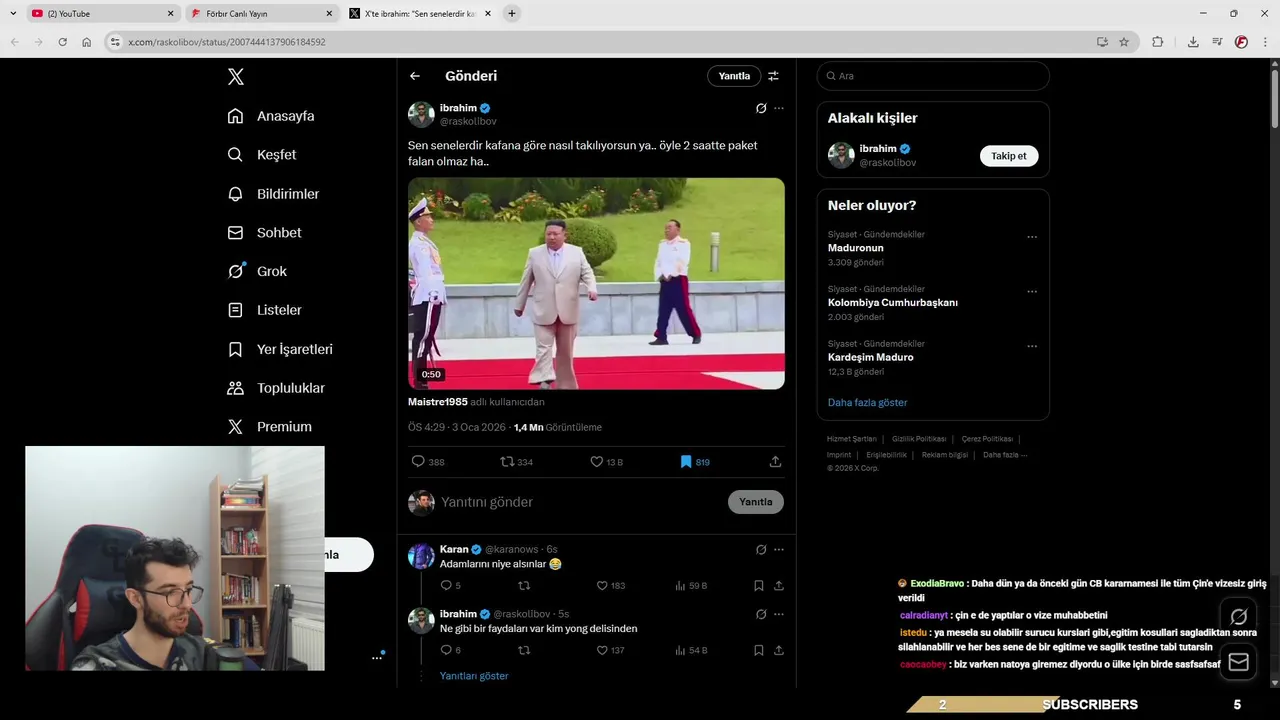This screenshot has width=1280, height=720.
Task: Click the Ara search field
Action: pos(933,76)
